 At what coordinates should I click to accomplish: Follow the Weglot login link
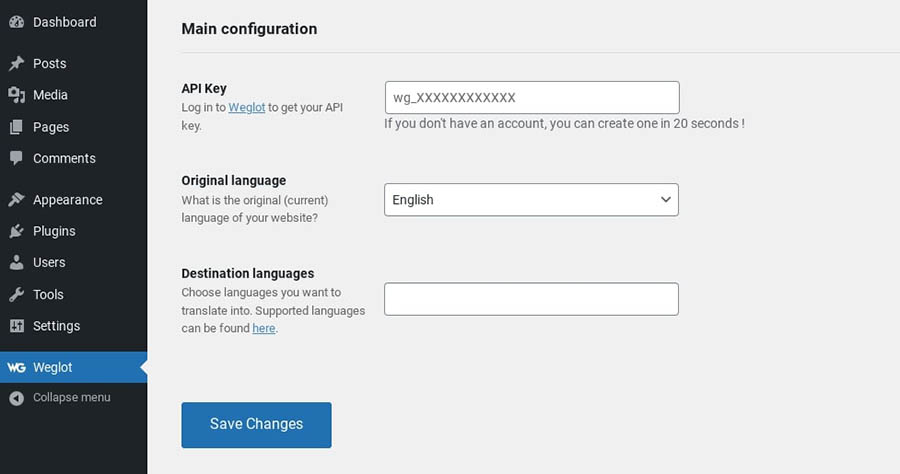point(246,107)
